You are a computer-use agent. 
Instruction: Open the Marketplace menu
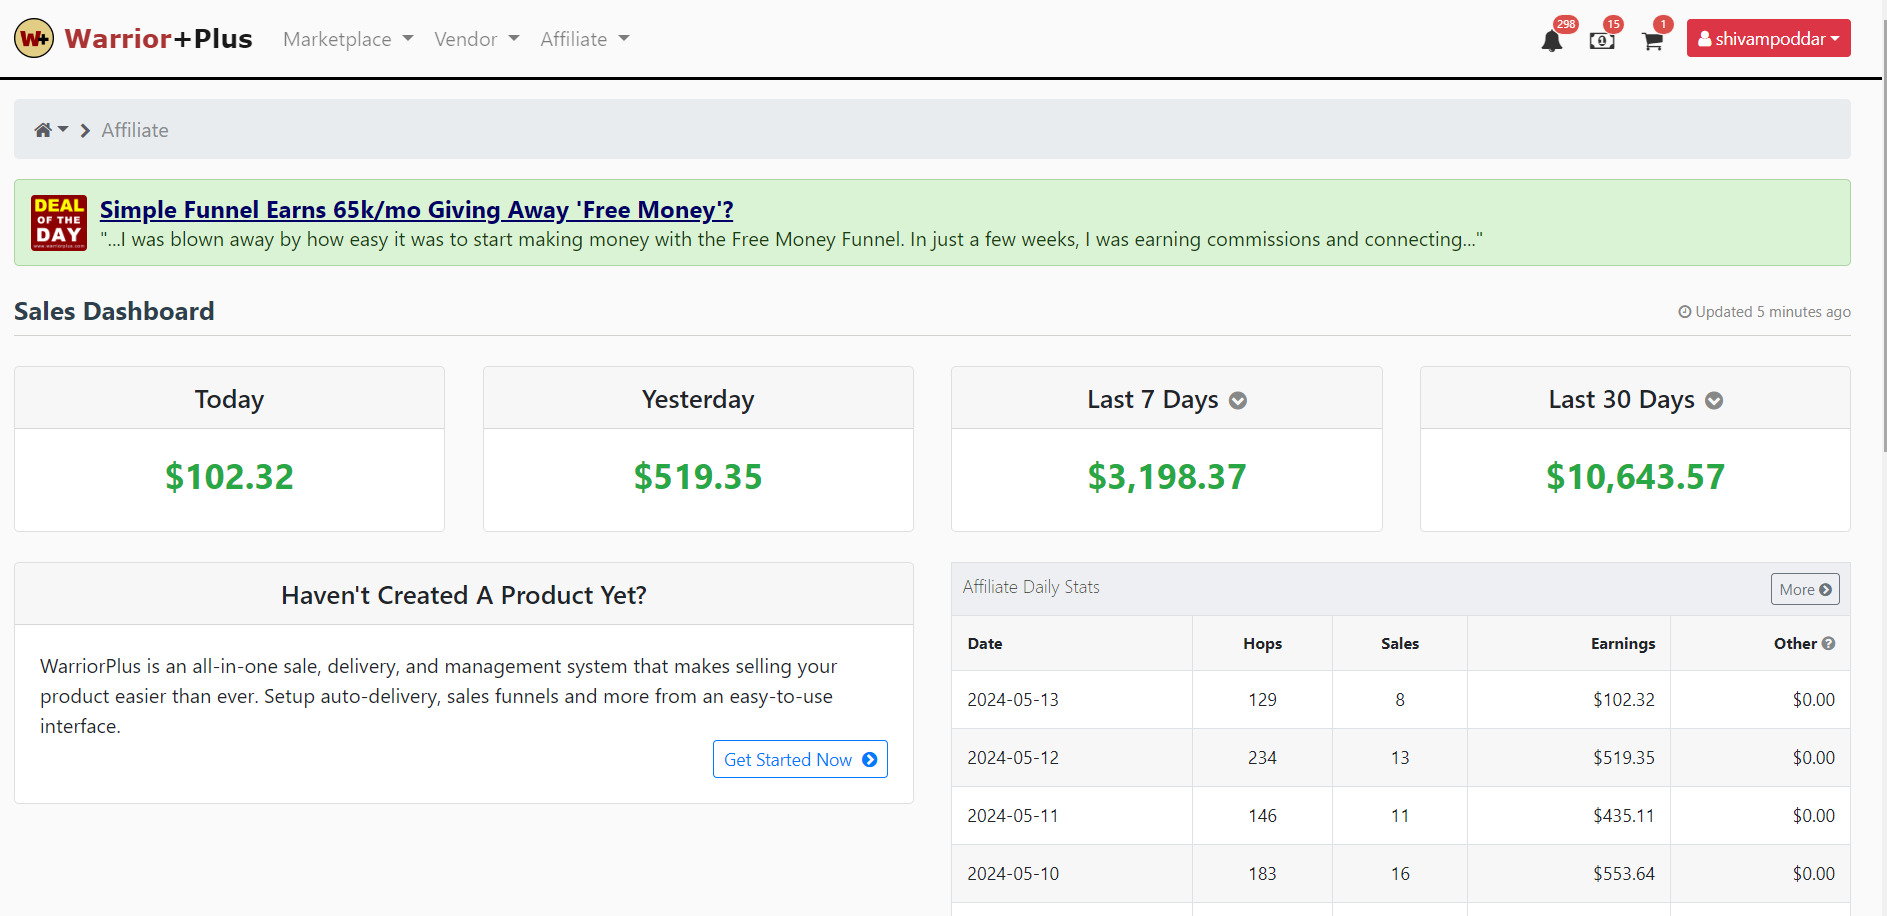[347, 39]
